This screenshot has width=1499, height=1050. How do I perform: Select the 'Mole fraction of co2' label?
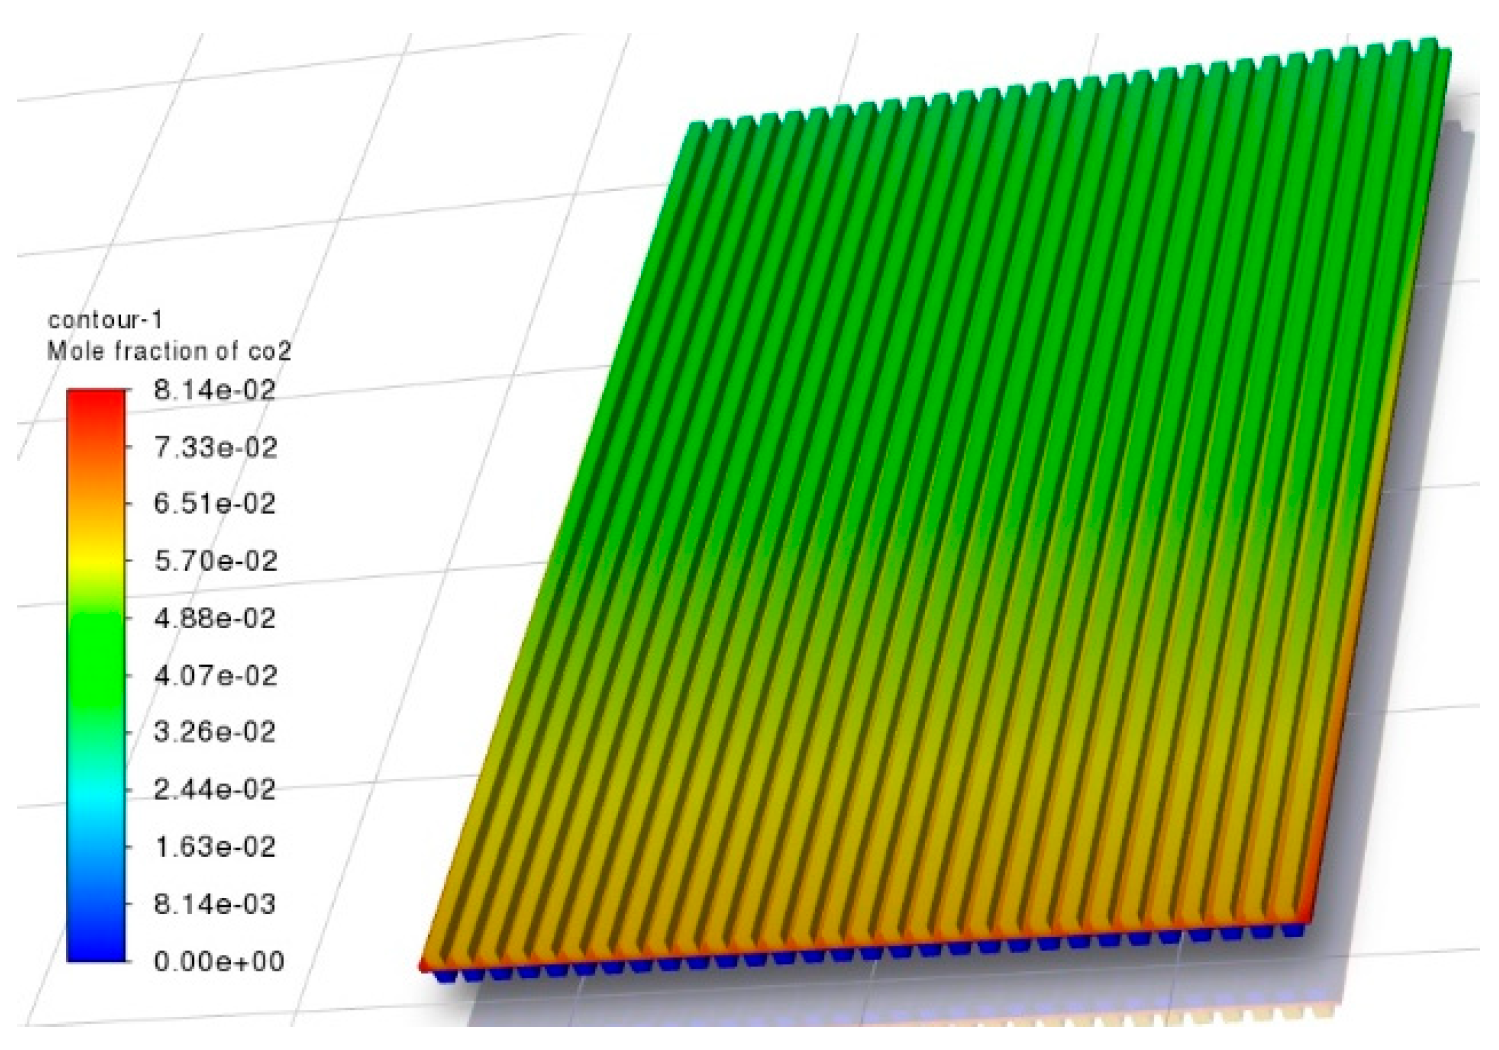(x=169, y=351)
